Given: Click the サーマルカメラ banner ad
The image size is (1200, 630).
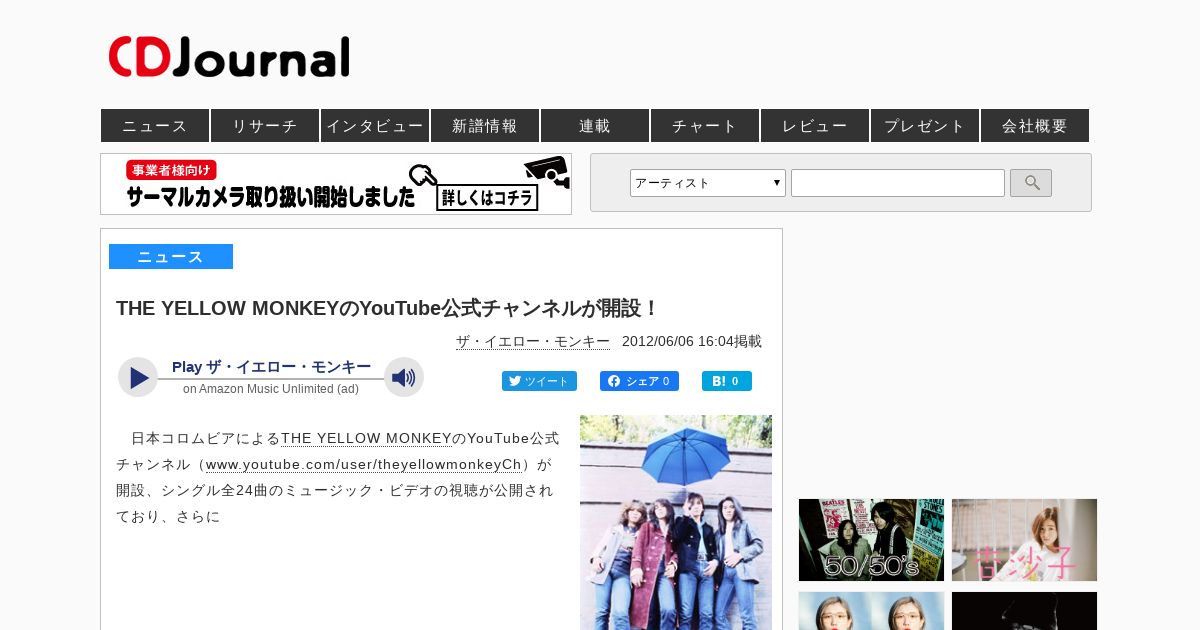Looking at the screenshot, I should [x=336, y=184].
